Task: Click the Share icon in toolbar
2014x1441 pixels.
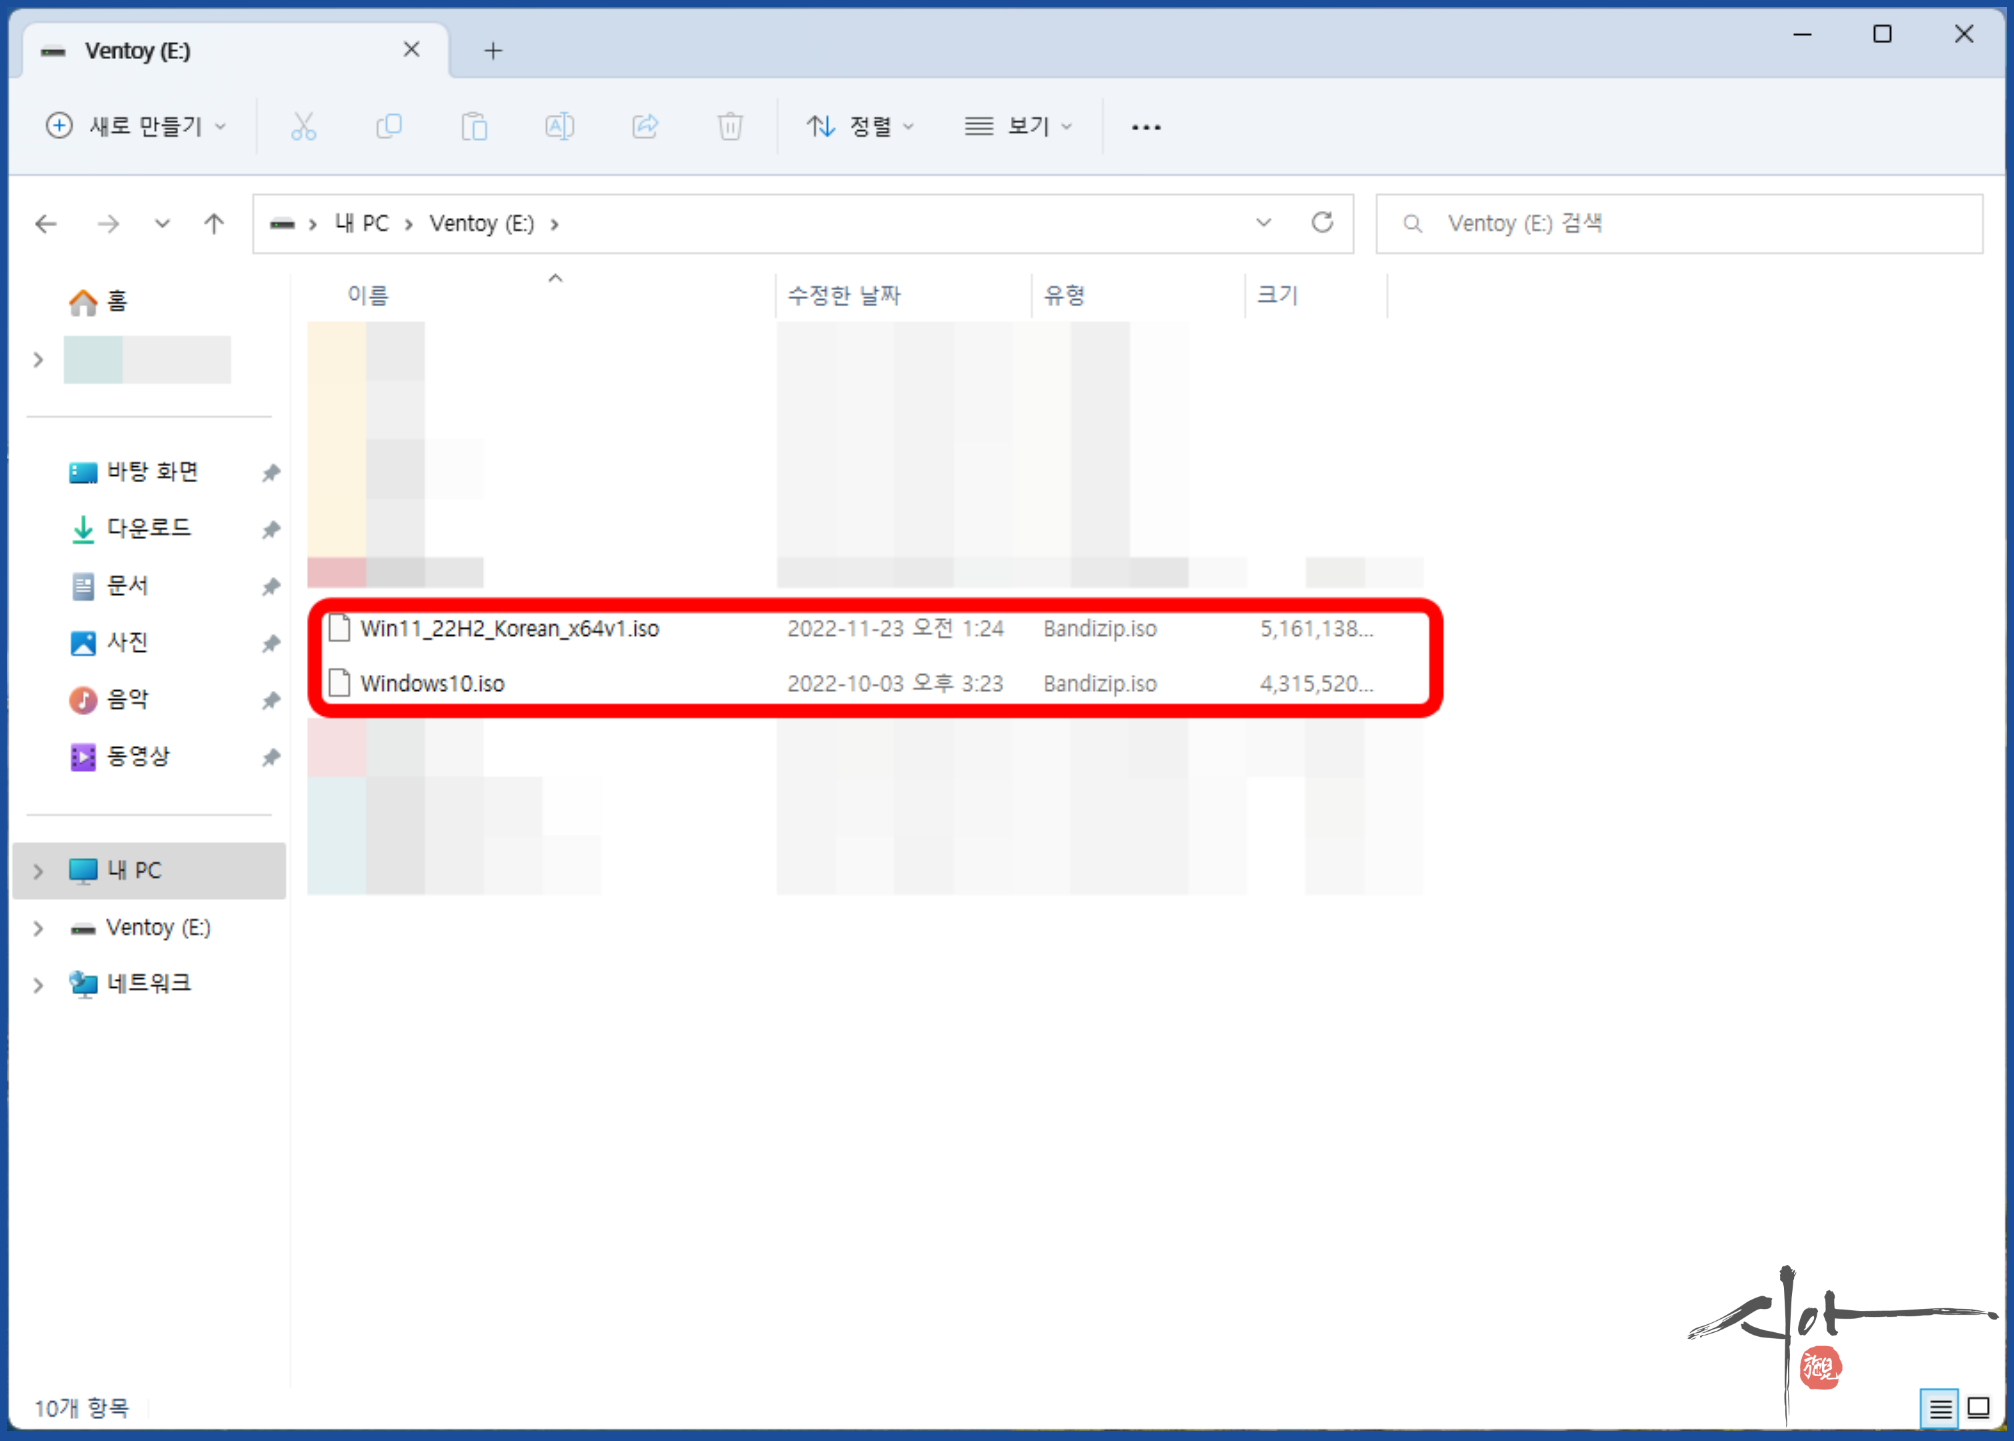Action: pyautogui.click(x=645, y=126)
